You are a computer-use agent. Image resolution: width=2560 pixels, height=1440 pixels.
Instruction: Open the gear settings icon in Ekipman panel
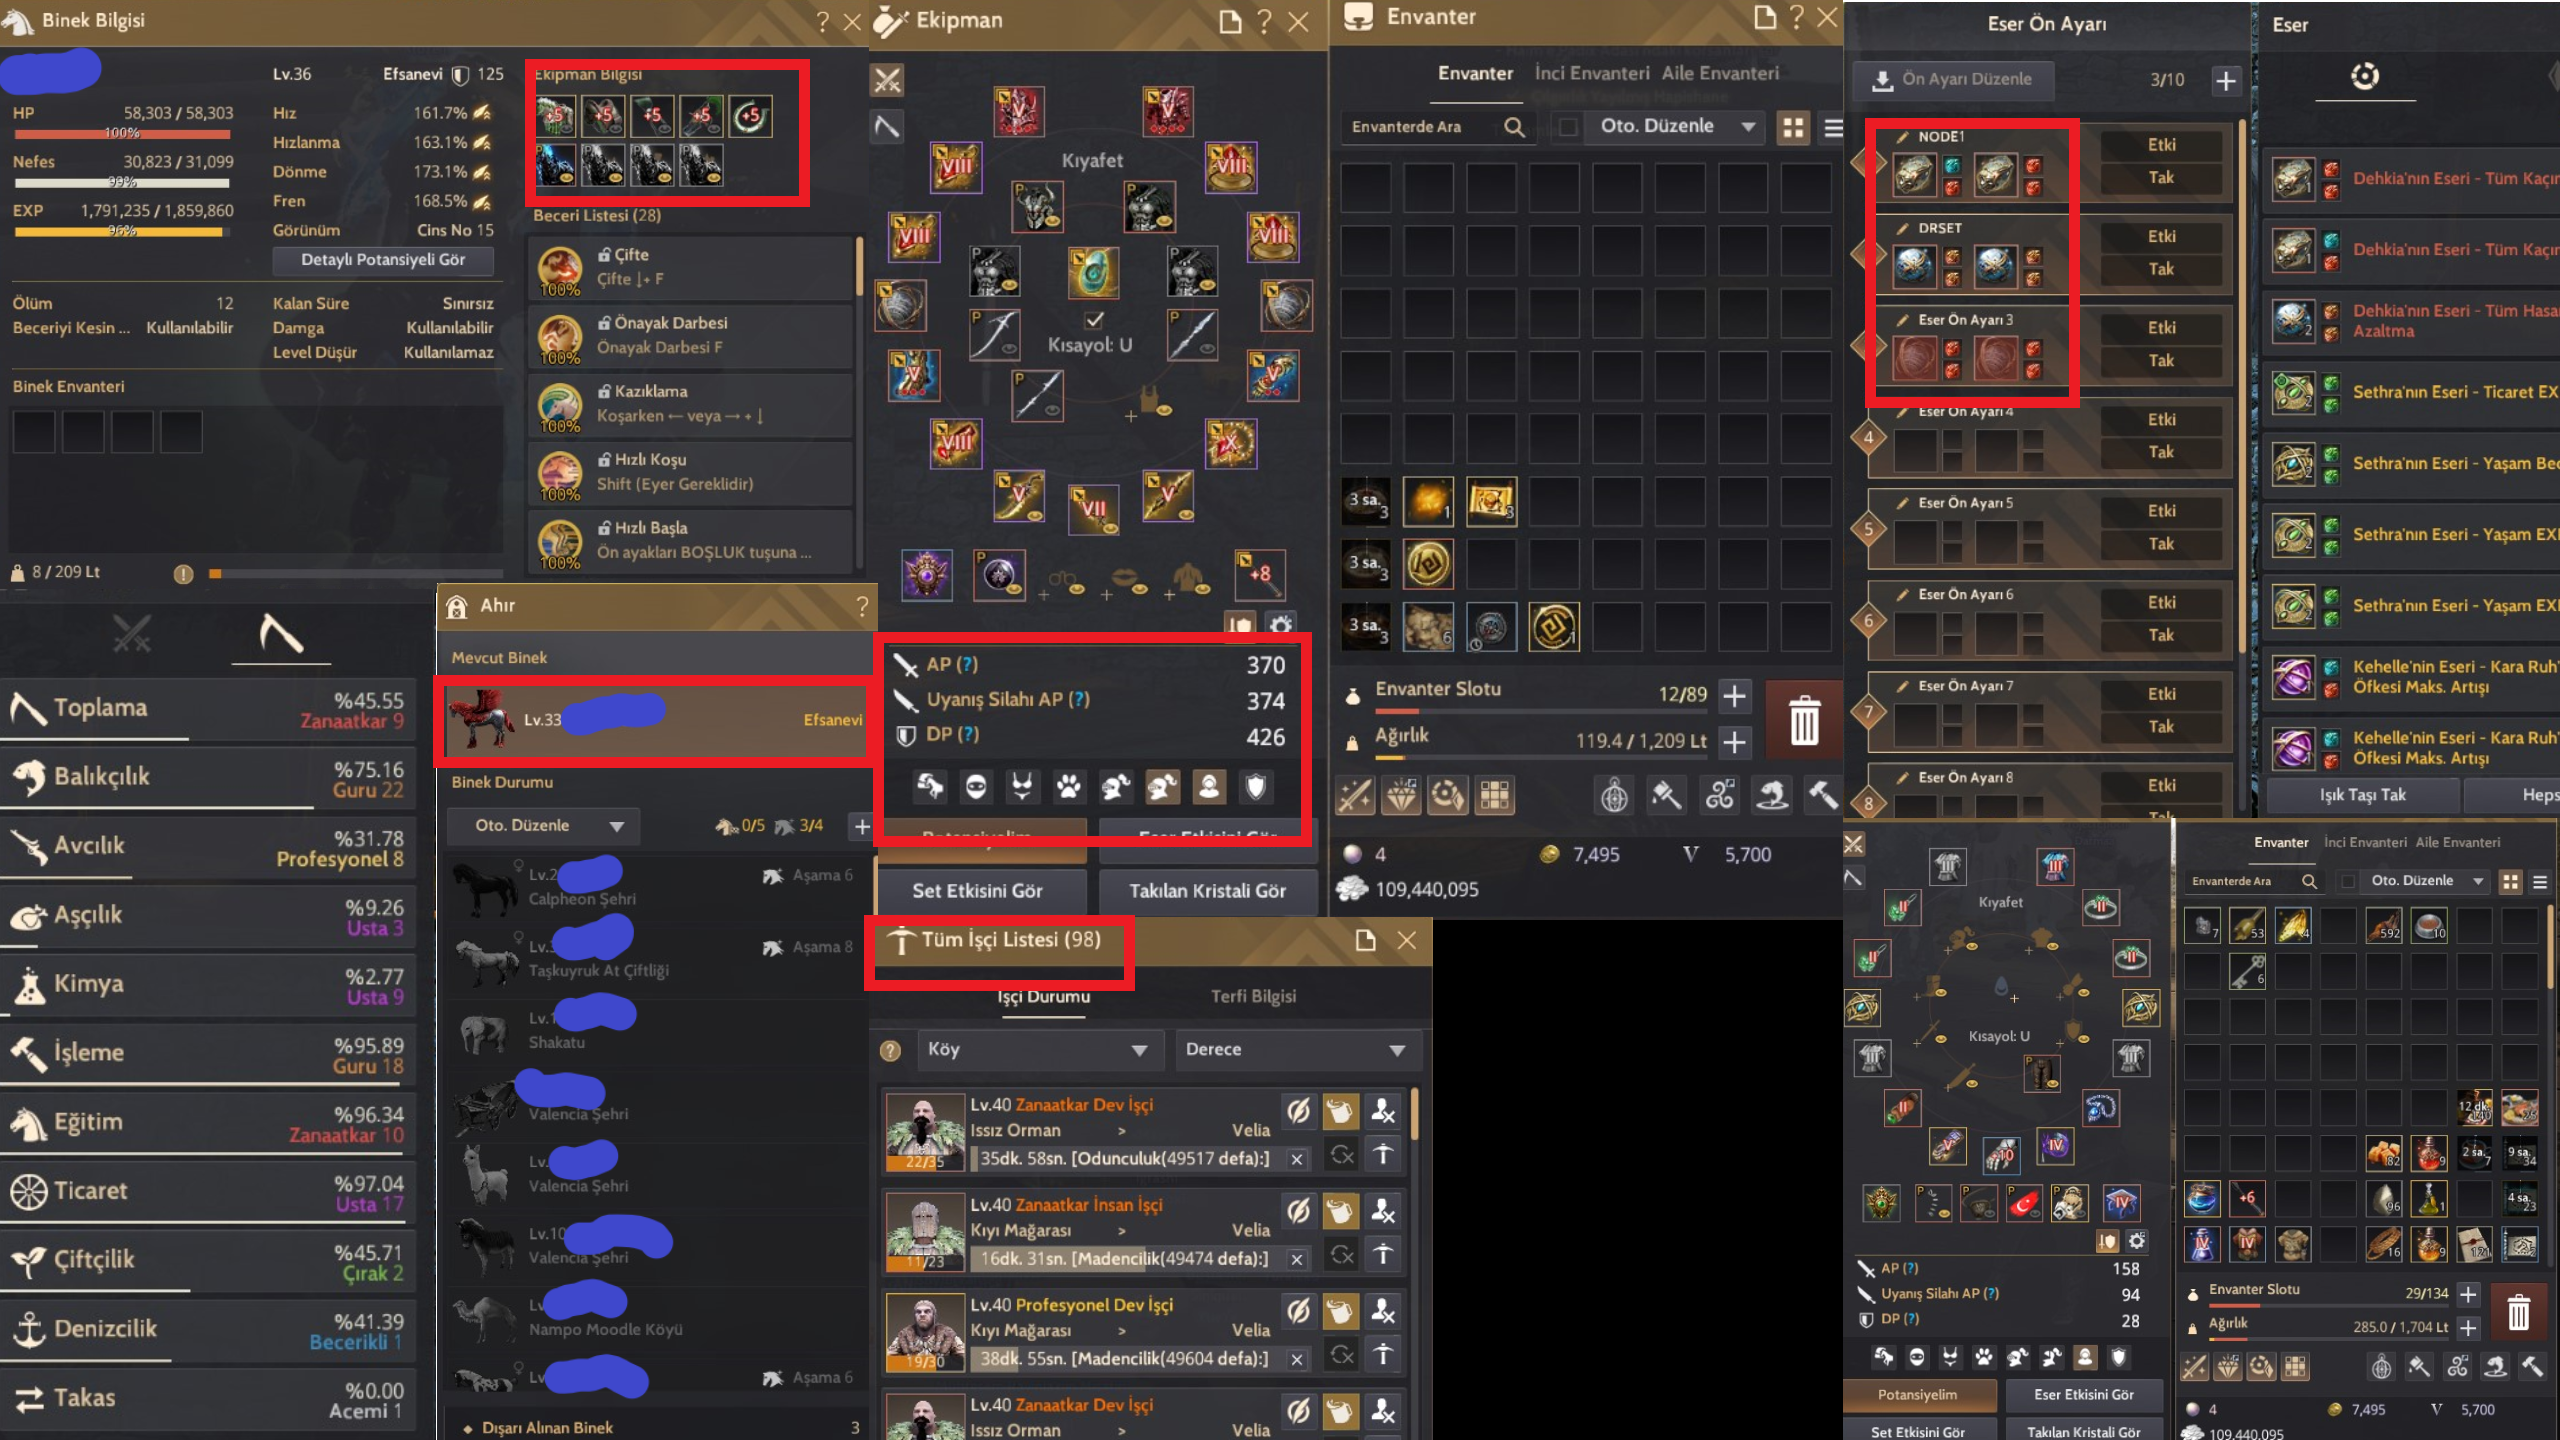(x=1280, y=625)
